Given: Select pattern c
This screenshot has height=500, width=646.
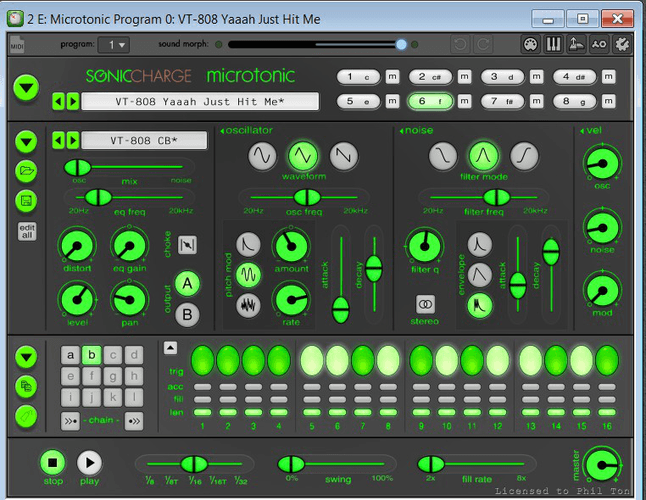Looking at the screenshot, I should [113, 355].
